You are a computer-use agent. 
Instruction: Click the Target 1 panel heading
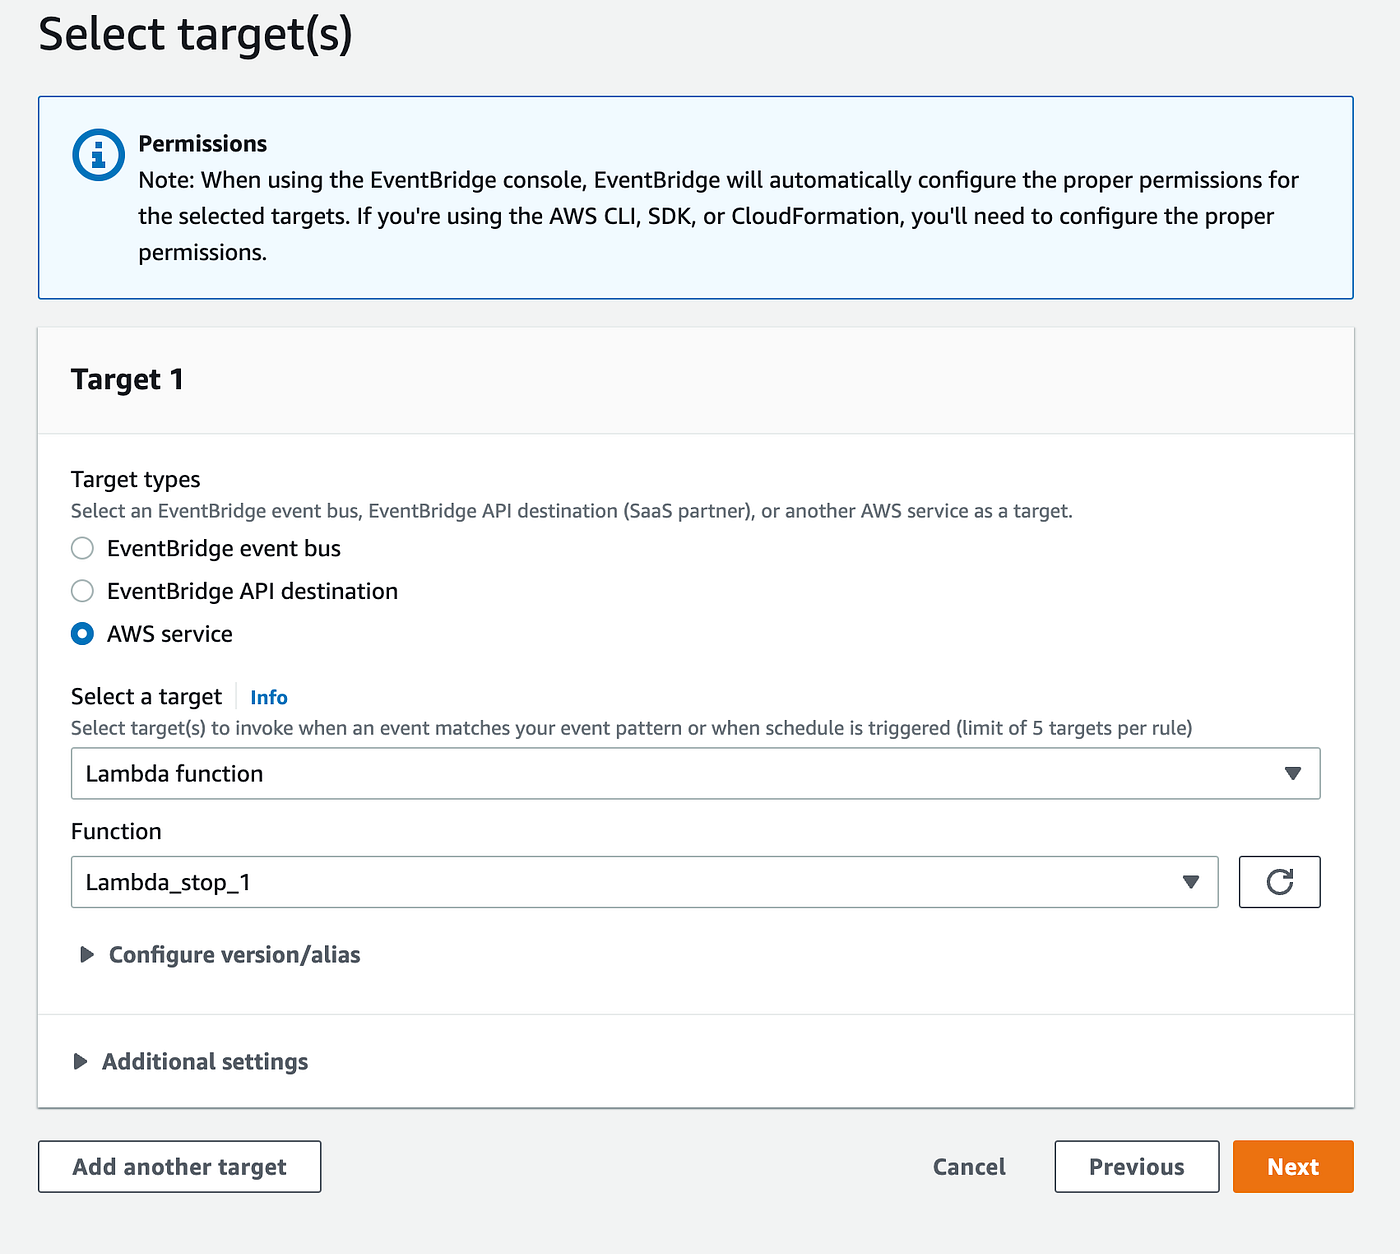coord(127,380)
